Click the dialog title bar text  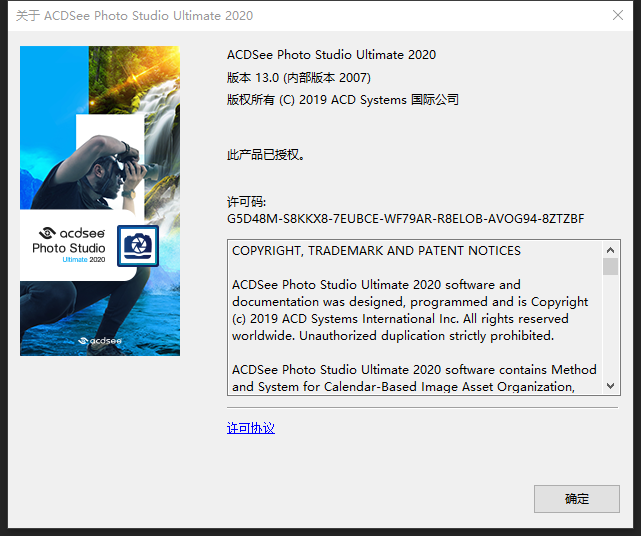pyautogui.click(x=134, y=15)
